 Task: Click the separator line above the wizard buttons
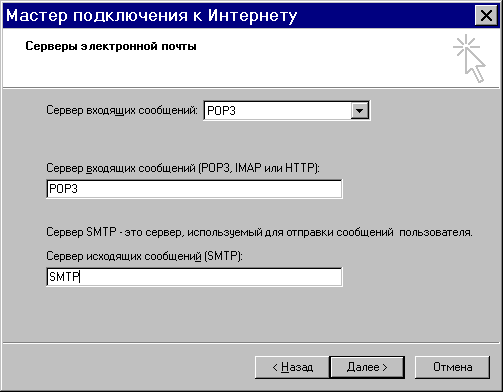(251, 342)
